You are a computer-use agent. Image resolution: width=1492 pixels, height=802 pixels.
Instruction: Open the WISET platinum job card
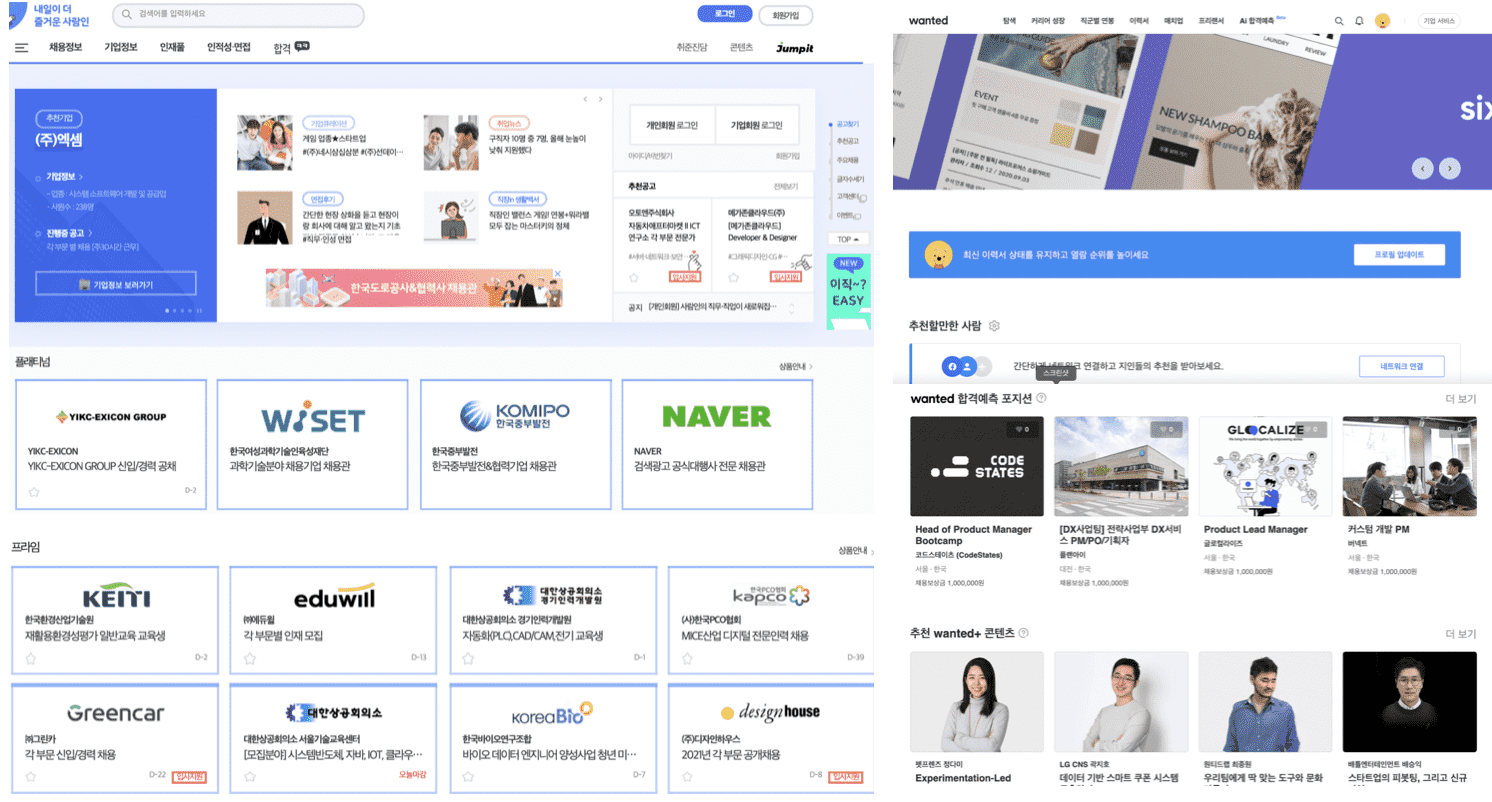point(312,445)
